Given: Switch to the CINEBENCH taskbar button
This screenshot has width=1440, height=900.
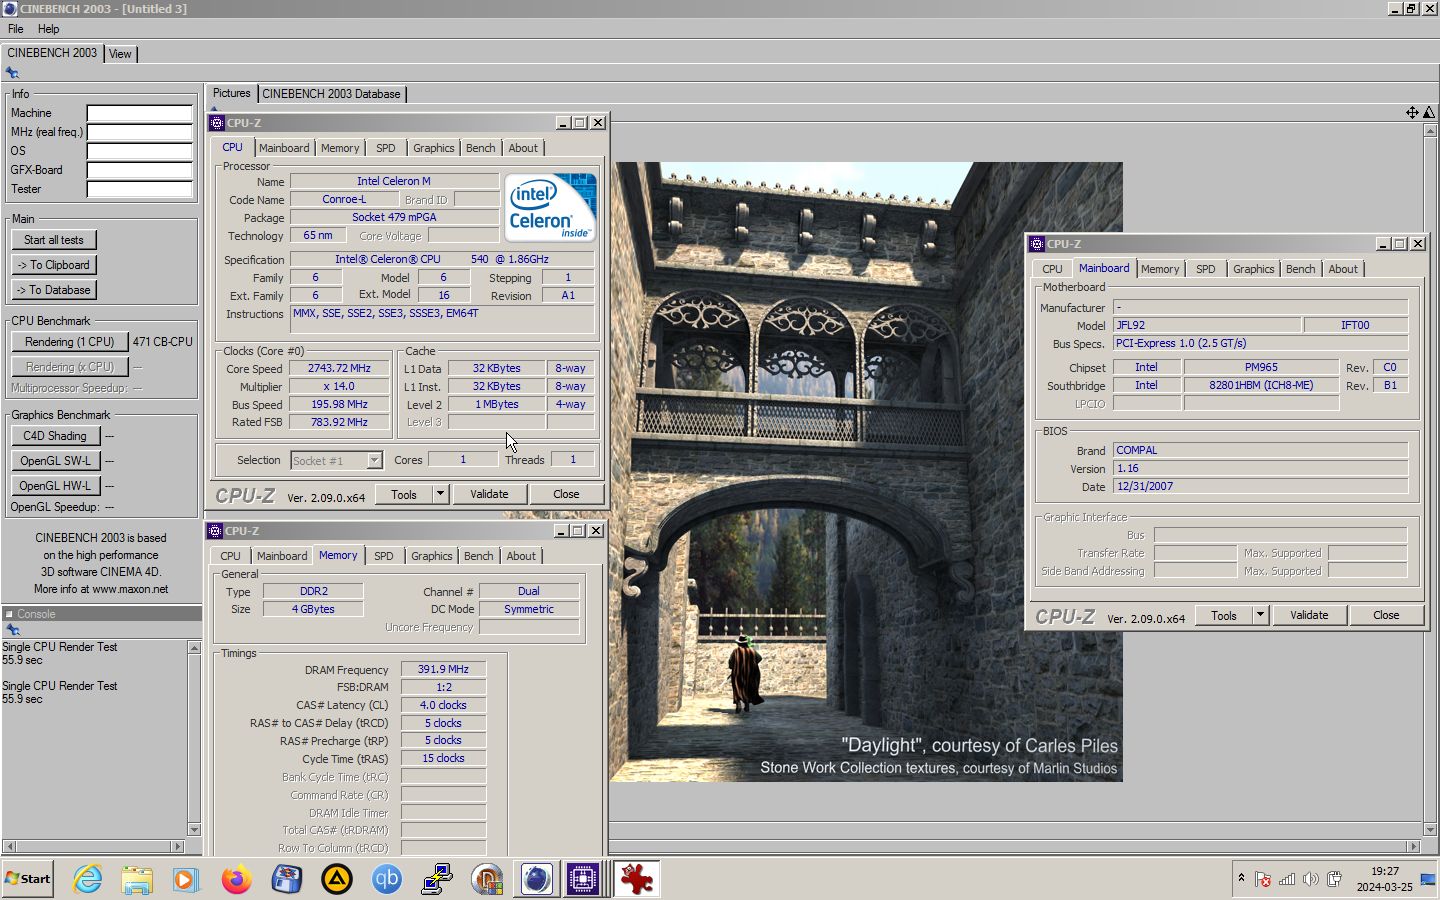Looking at the screenshot, I should tap(537, 879).
